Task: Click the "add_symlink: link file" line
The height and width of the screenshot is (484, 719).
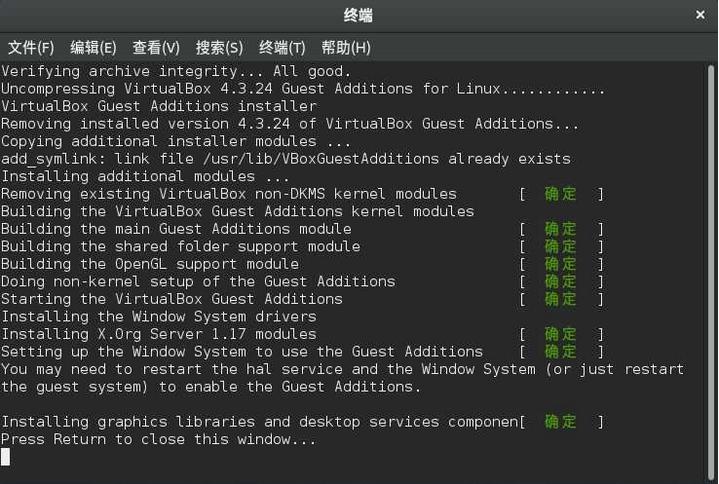Action: (286, 159)
